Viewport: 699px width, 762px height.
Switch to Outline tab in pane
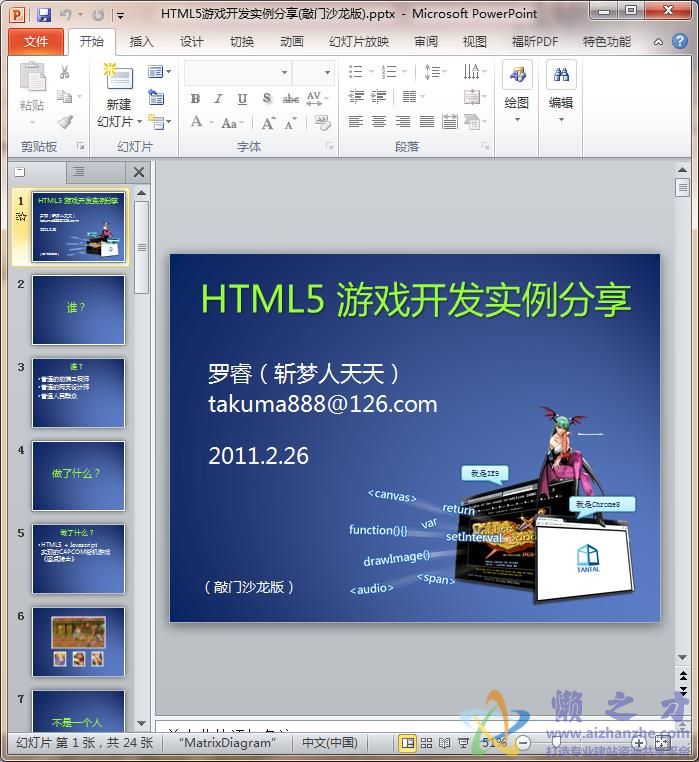click(x=79, y=172)
